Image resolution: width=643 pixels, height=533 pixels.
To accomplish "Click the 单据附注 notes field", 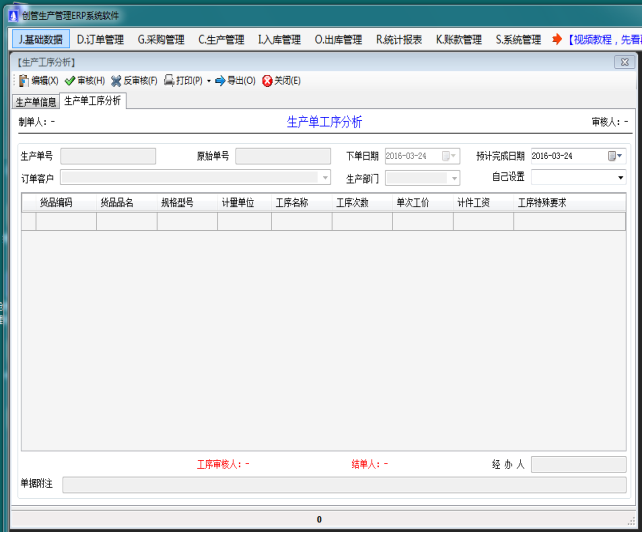I will click(344, 485).
